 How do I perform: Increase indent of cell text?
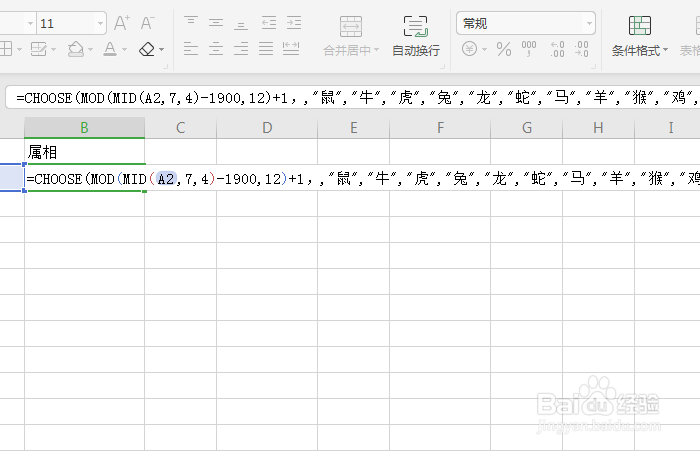point(294,22)
